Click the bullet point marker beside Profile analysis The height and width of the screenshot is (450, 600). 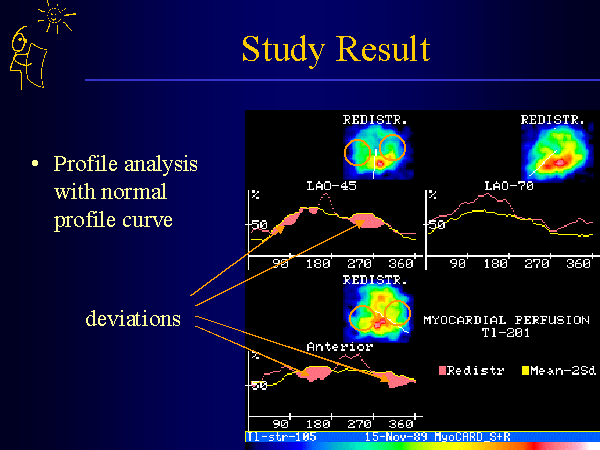point(36,163)
